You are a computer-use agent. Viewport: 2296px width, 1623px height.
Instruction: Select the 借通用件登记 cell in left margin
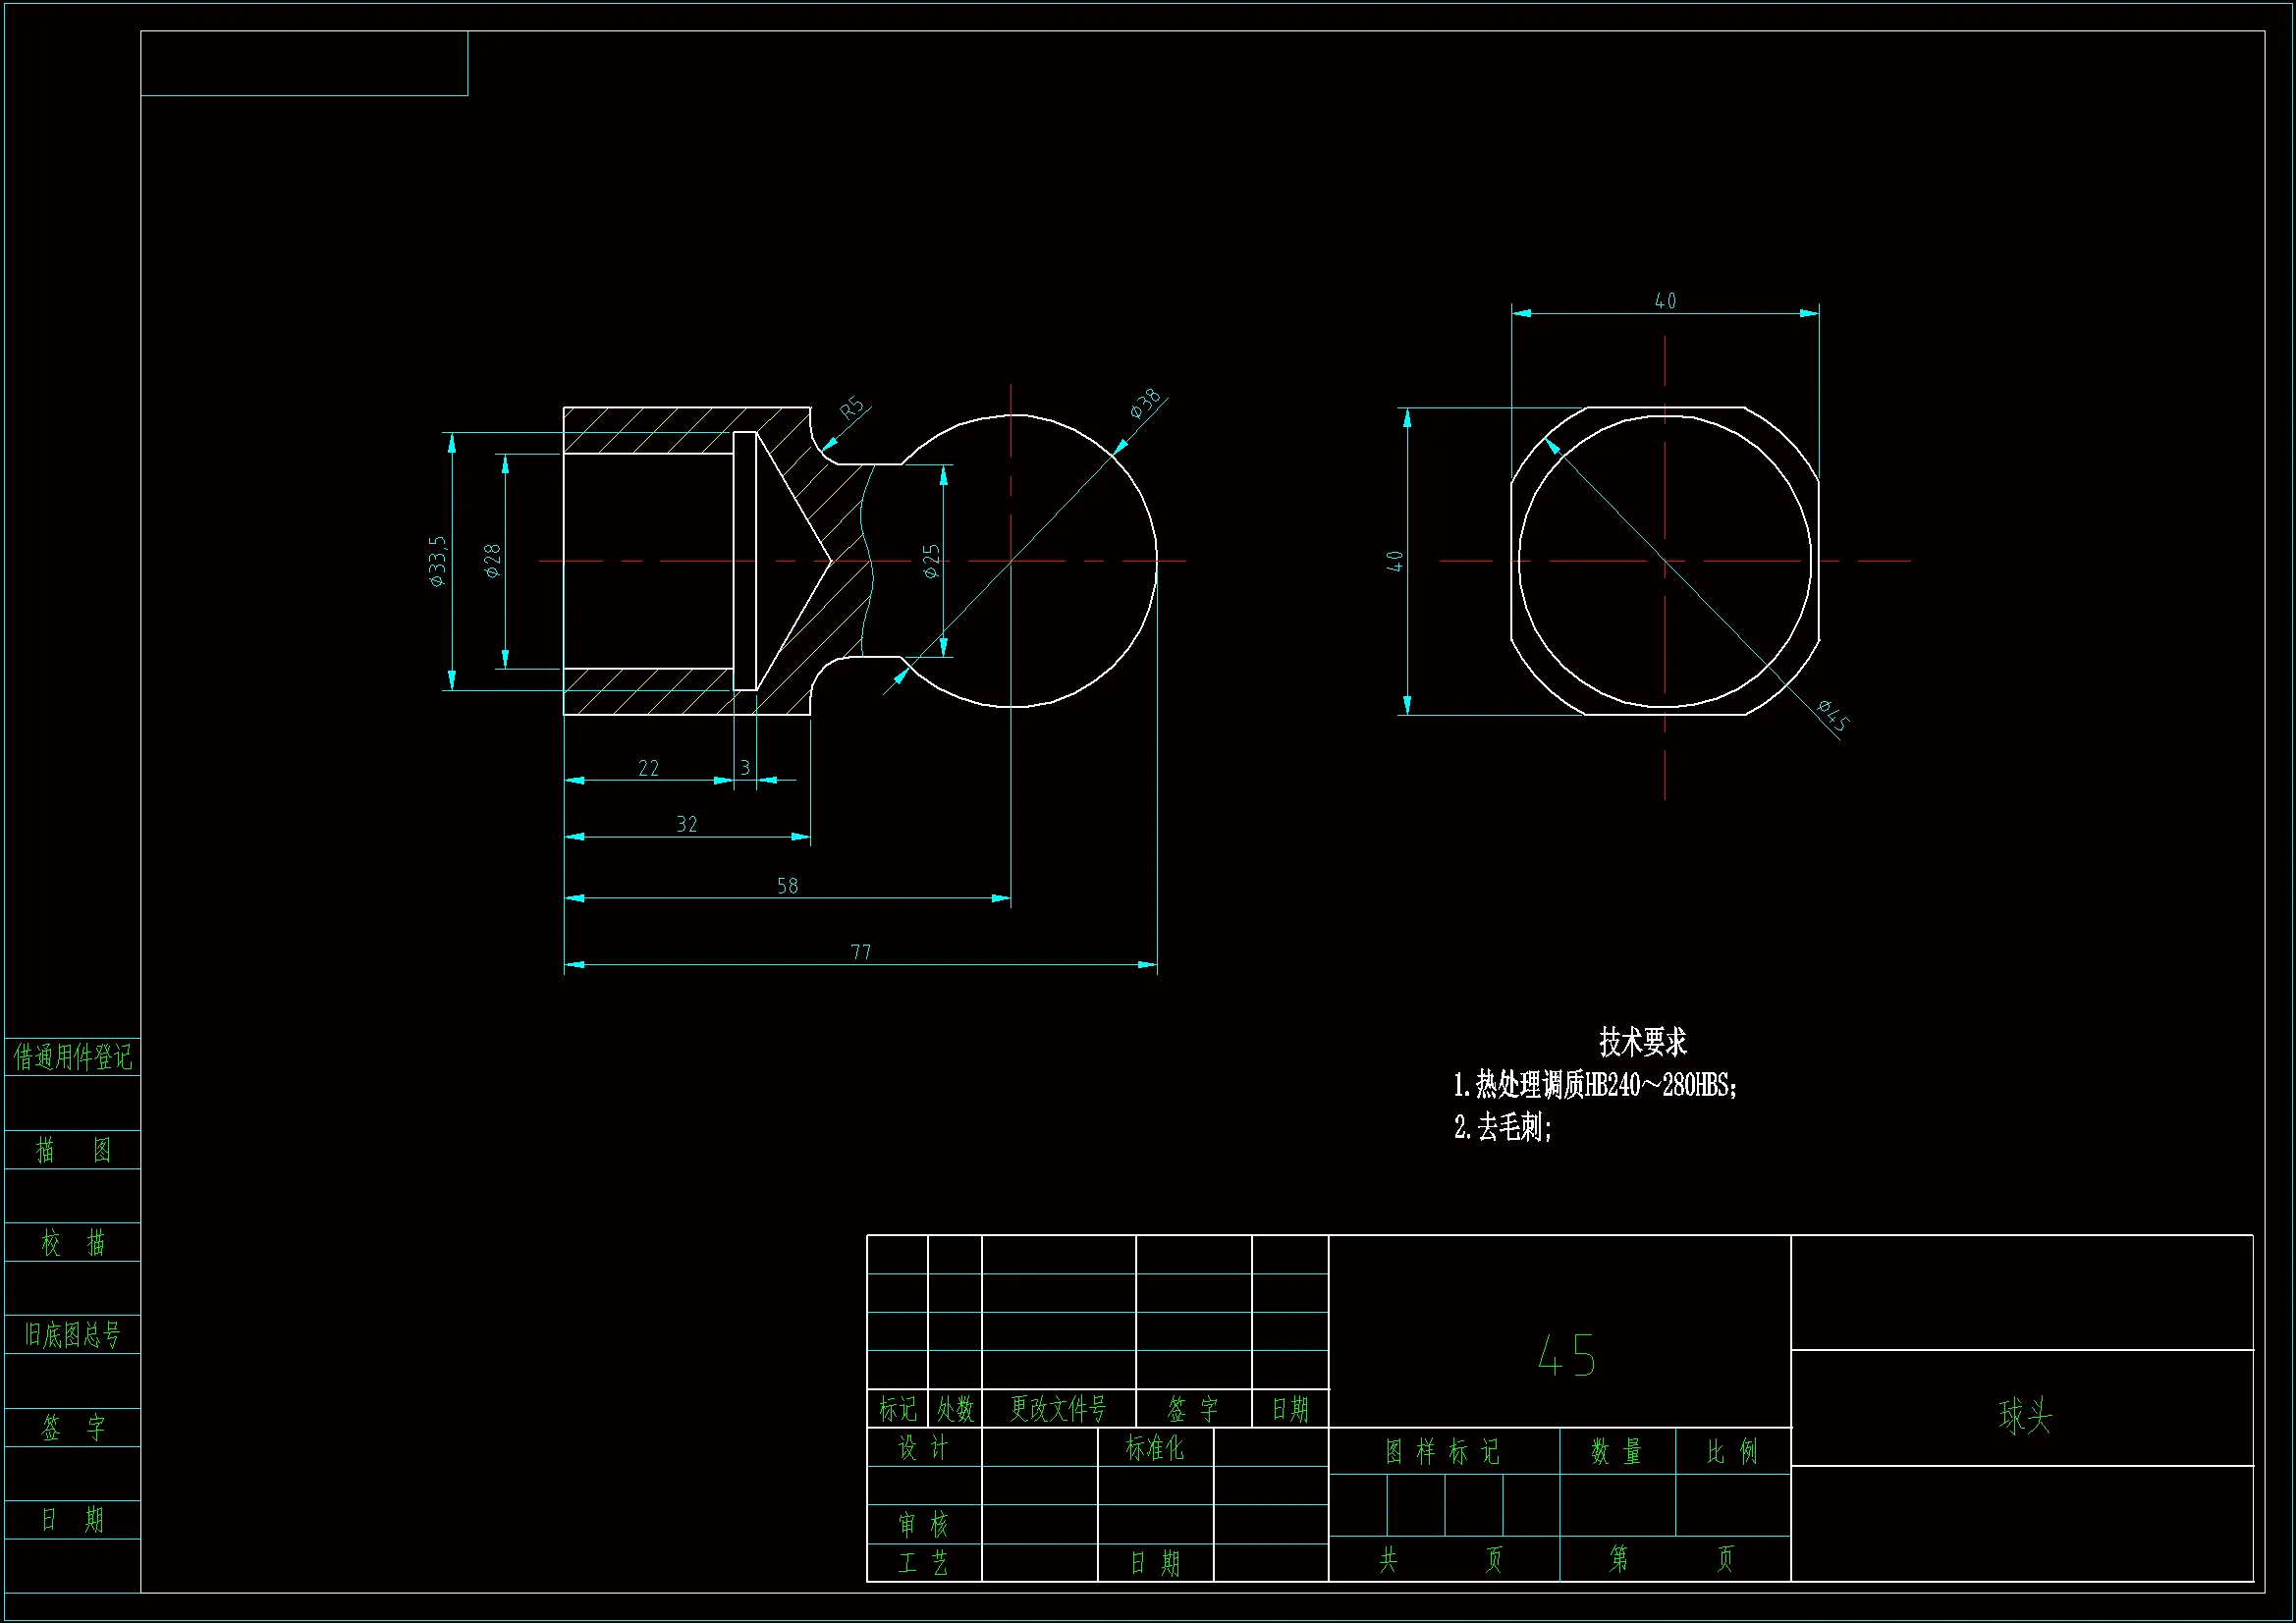tap(72, 1057)
